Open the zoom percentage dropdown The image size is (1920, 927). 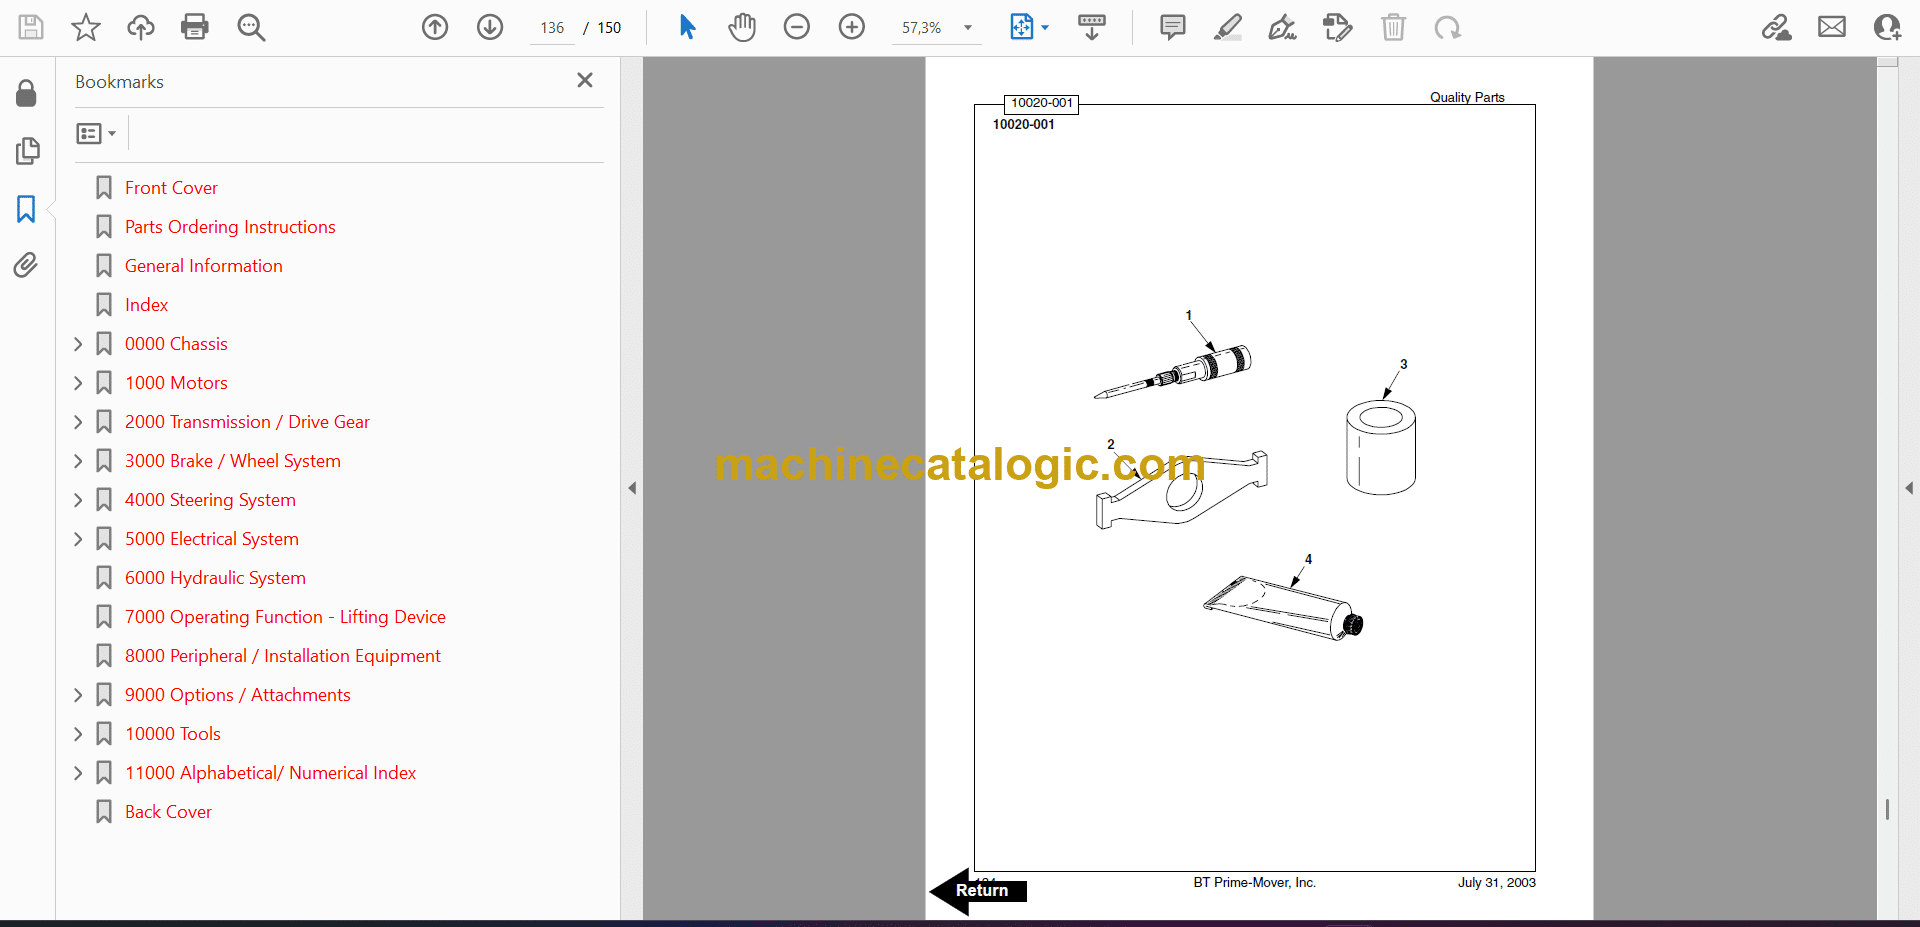pyautogui.click(x=967, y=28)
